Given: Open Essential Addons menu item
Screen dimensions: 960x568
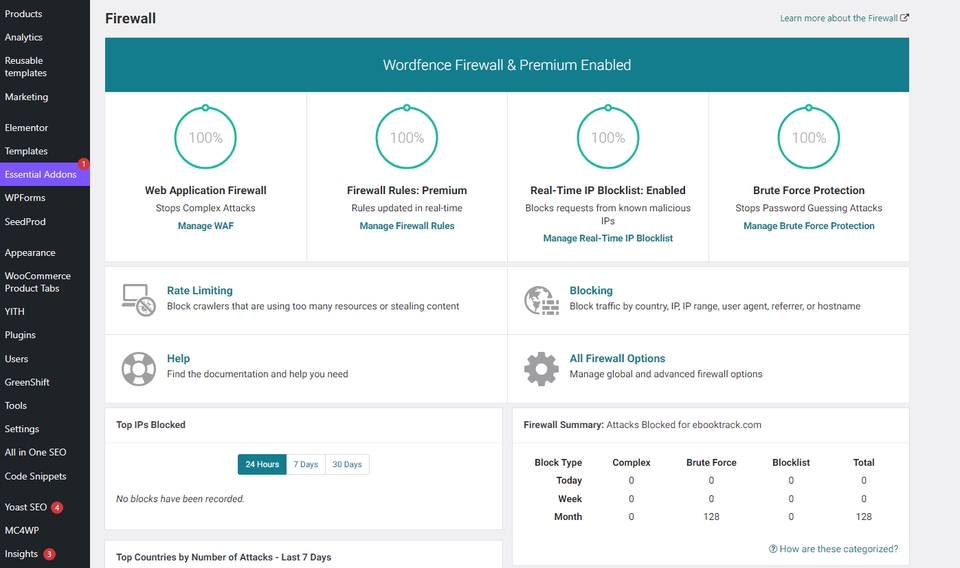Looking at the screenshot, I should (45, 174).
